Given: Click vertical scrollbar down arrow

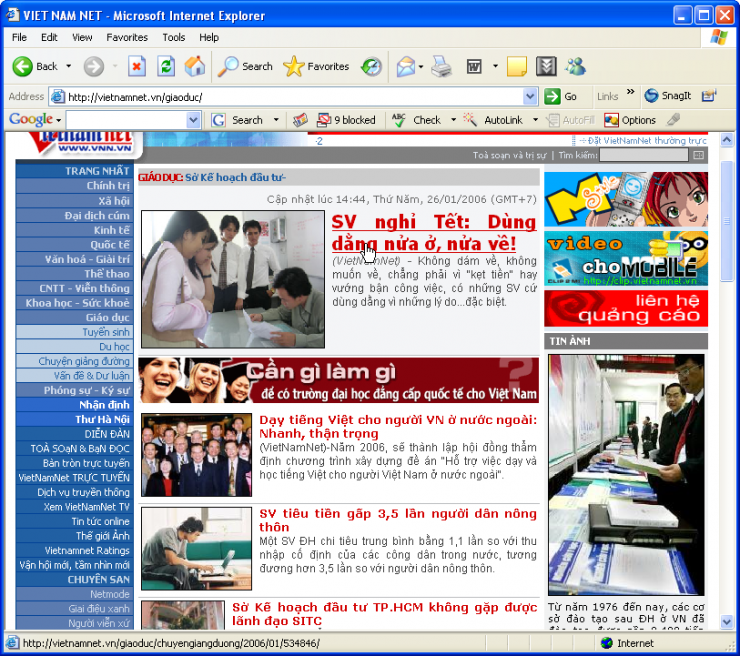Looking at the screenshot, I should (x=727, y=622).
